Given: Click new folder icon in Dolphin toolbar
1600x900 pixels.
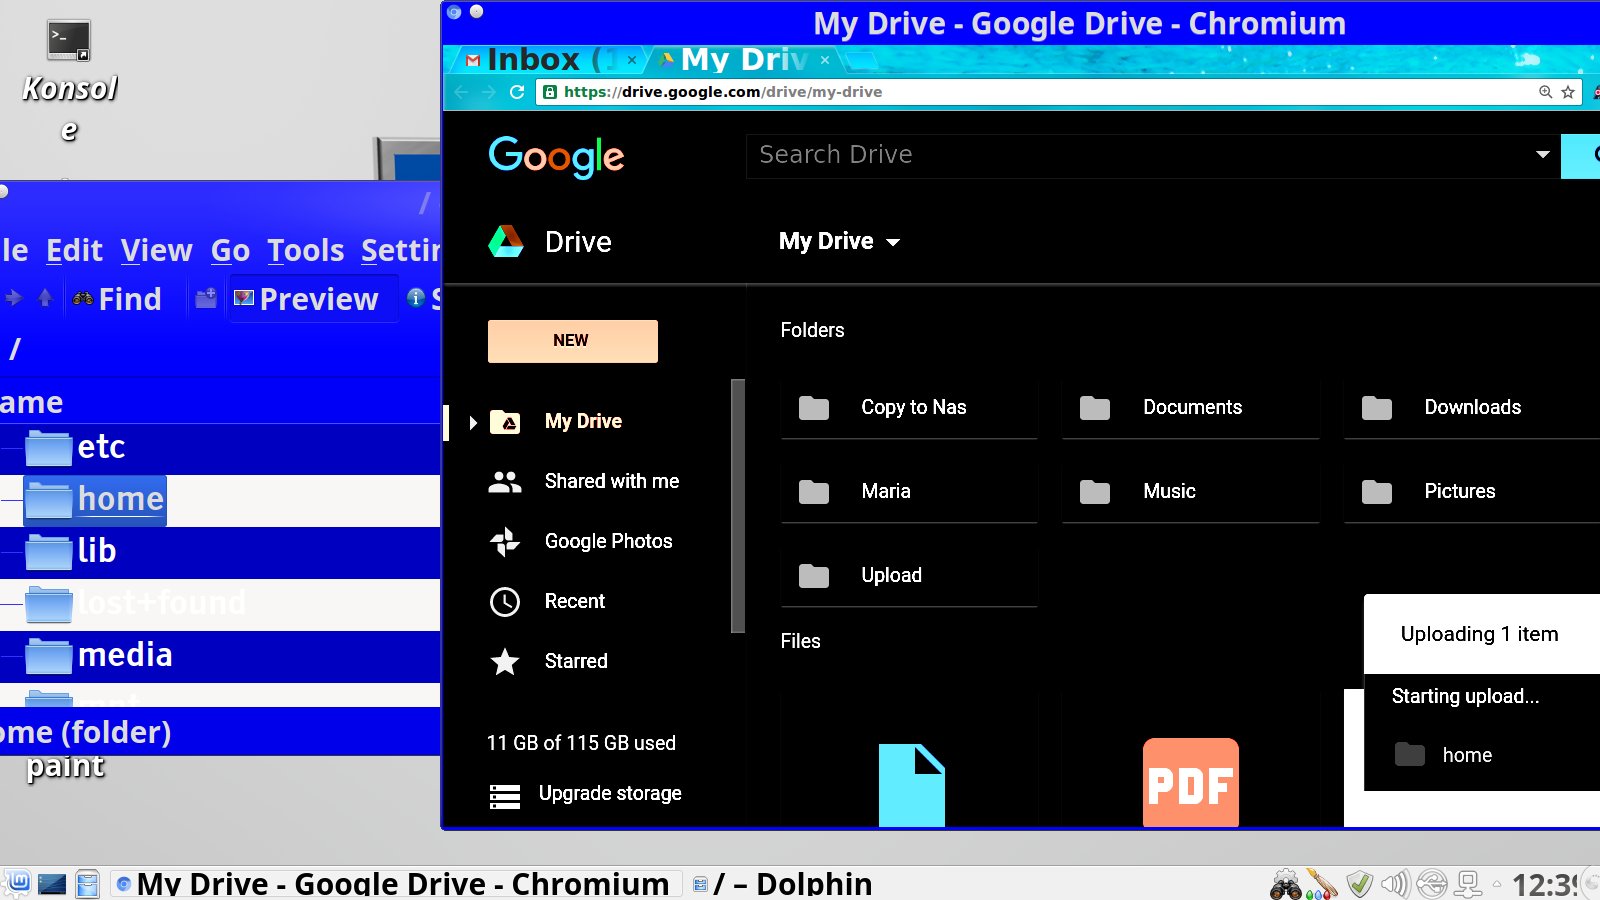Looking at the screenshot, I should (206, 298).
